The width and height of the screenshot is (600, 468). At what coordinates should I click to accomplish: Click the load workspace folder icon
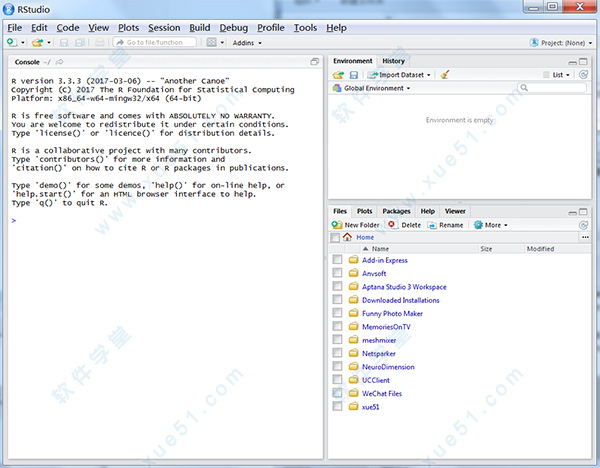pos(338,75)
